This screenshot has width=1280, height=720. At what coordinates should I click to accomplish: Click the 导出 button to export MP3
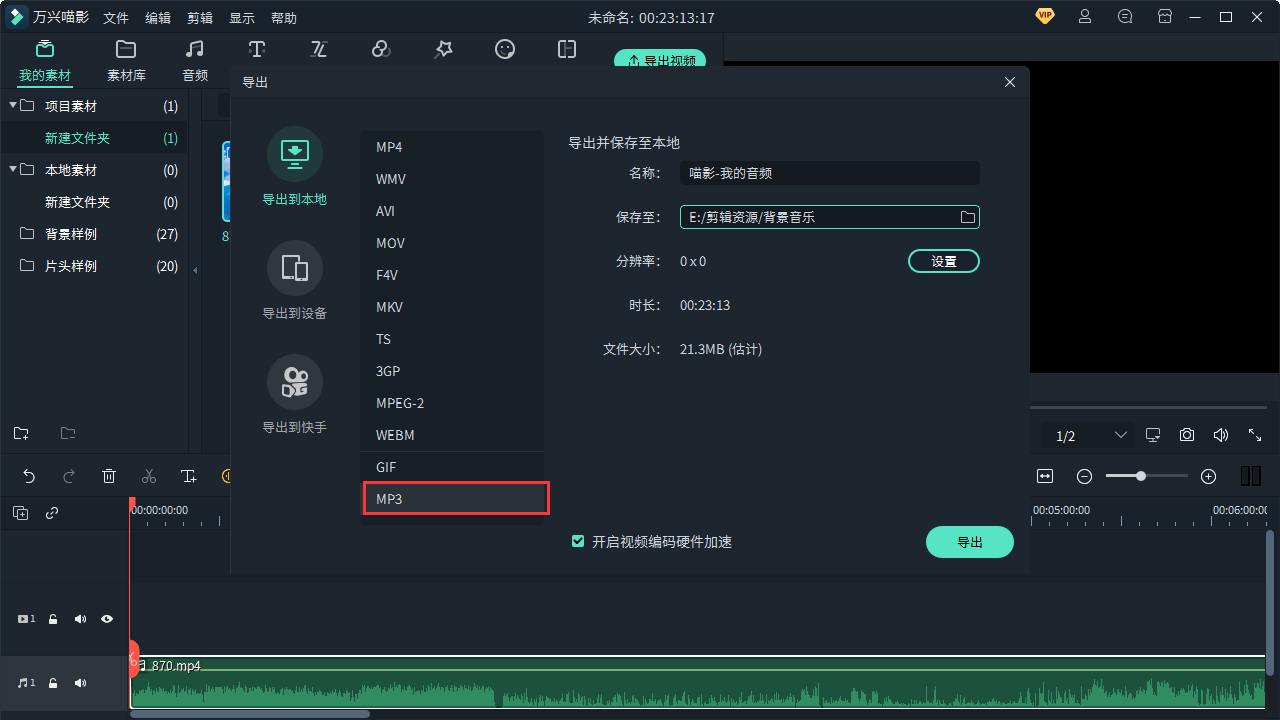(969, 541)
